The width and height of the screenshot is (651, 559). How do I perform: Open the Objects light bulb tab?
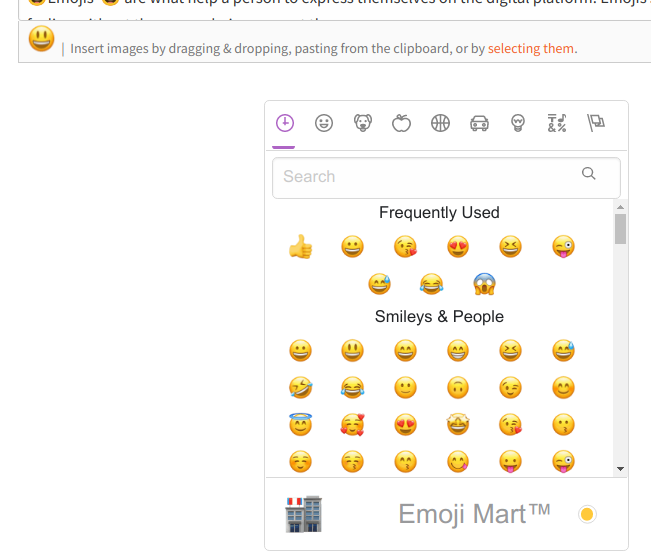click(x=518, y=123)
